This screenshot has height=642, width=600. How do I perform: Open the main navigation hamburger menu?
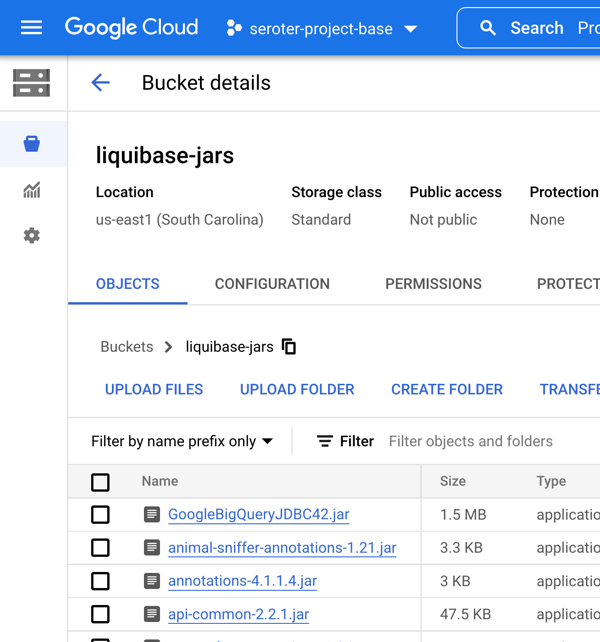coord(31,28)
